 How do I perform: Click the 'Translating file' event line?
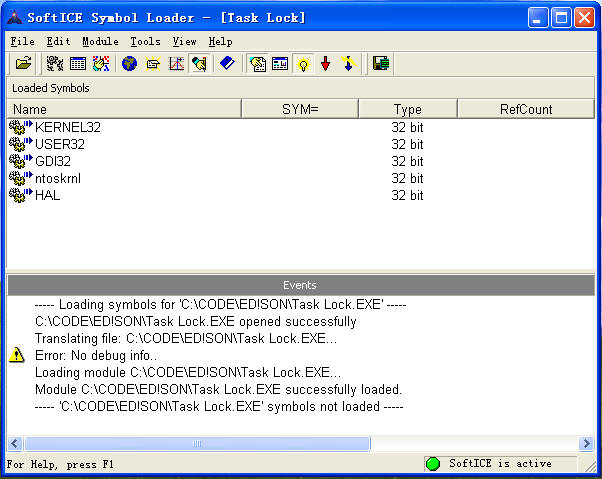[186, 338]
